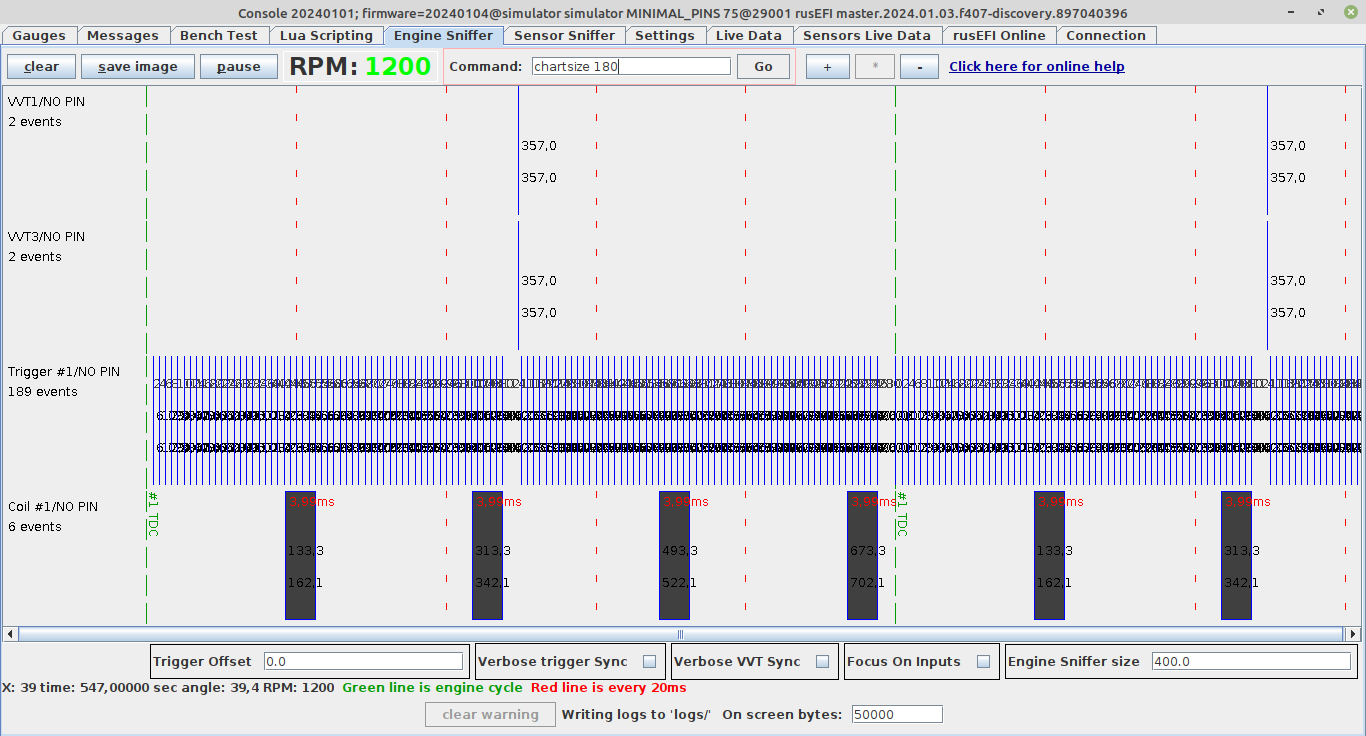The width and height of the screenshot is (1366, 736).
Task: Pause the engine sniffer chart
Action: click(238, 67)
